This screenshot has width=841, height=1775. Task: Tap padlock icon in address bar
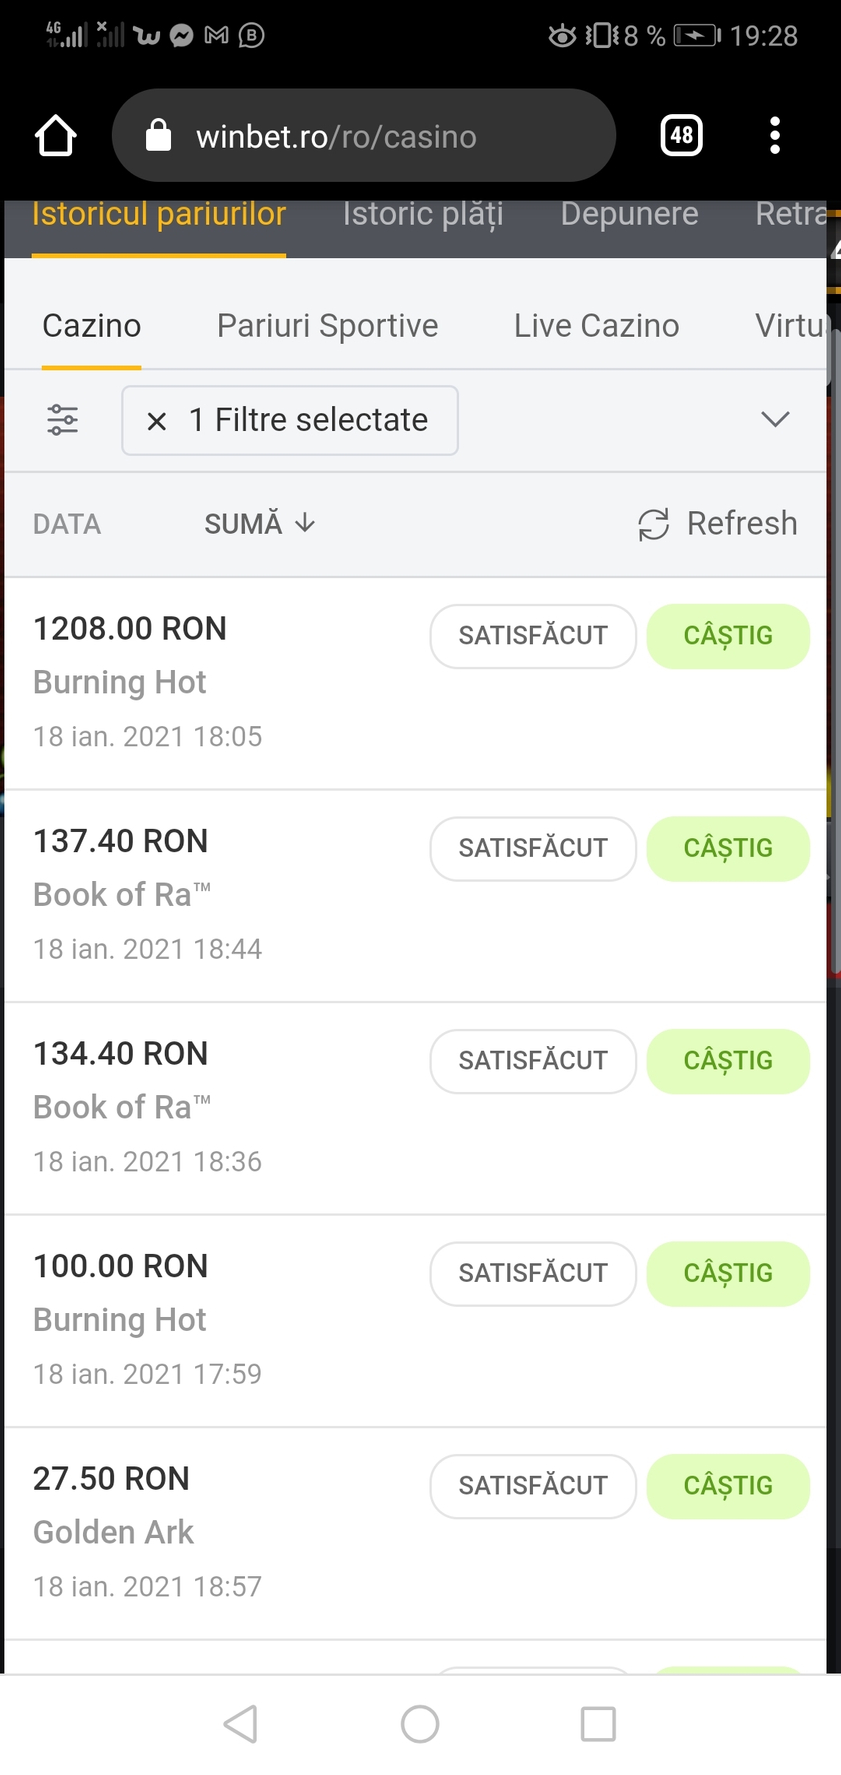159,135
